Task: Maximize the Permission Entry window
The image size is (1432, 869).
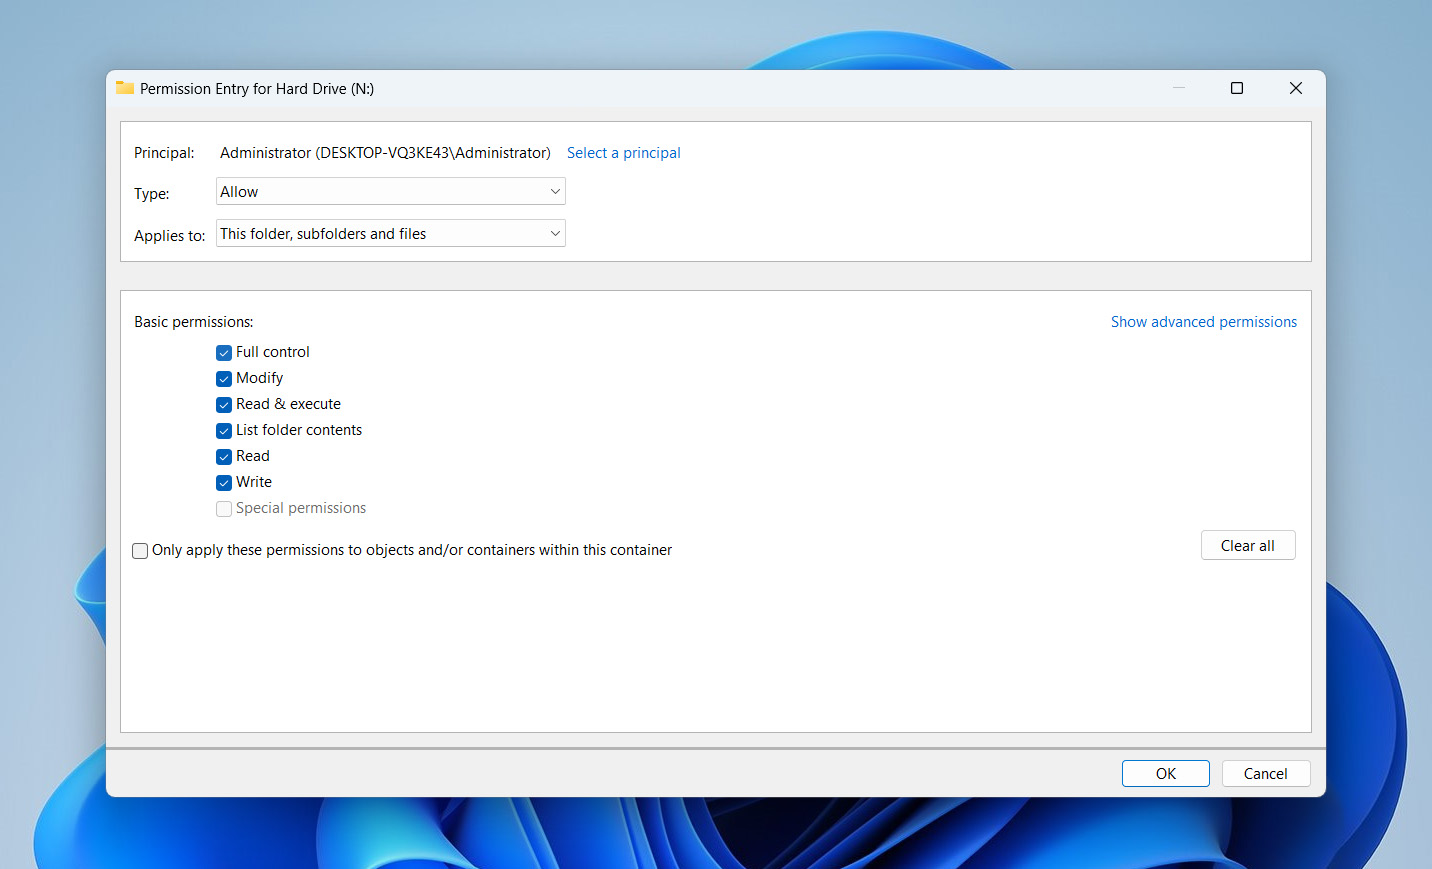Action: (x=1237, y=88)
